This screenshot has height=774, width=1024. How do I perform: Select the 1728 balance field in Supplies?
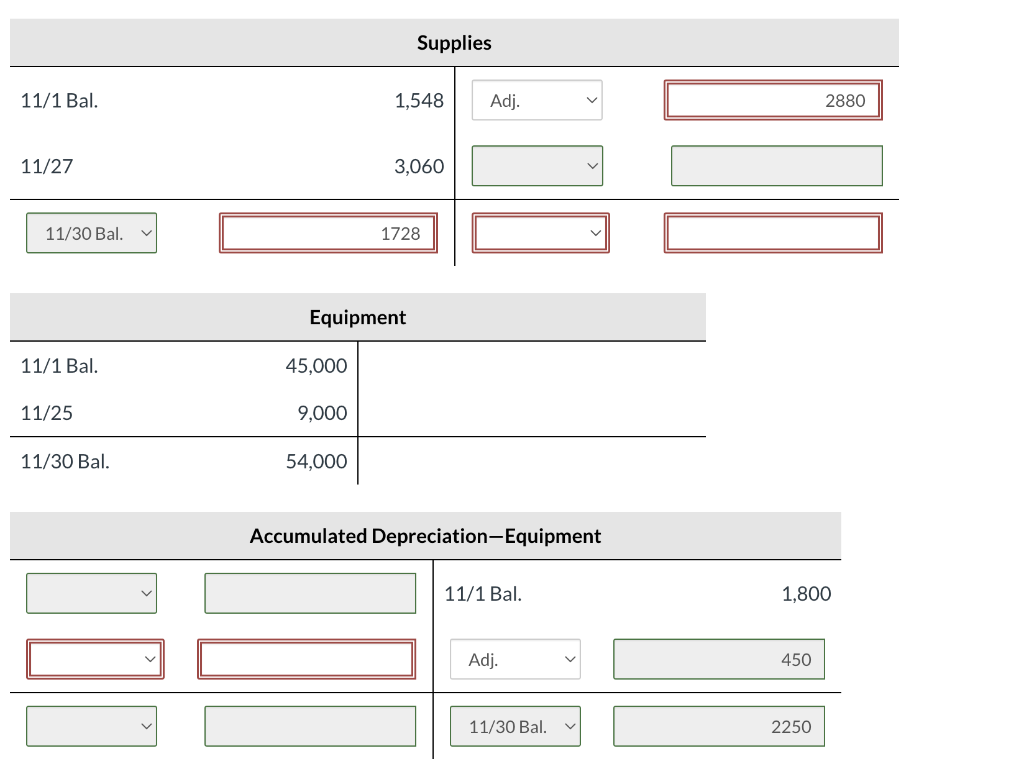tap(328, 232)
